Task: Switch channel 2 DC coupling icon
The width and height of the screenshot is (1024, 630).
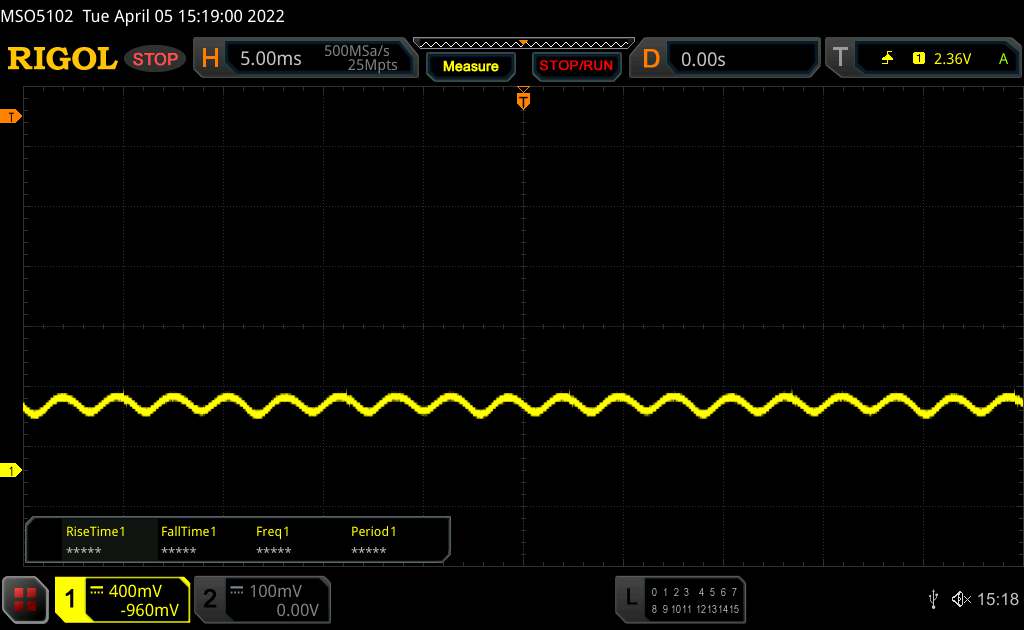Action: (x=237, y=590)
